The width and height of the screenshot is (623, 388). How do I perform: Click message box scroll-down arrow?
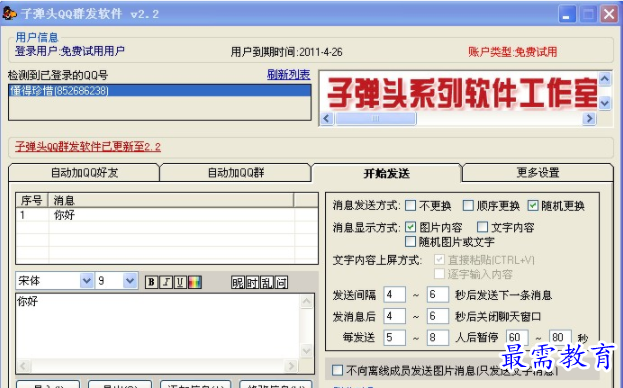[306, 351]
